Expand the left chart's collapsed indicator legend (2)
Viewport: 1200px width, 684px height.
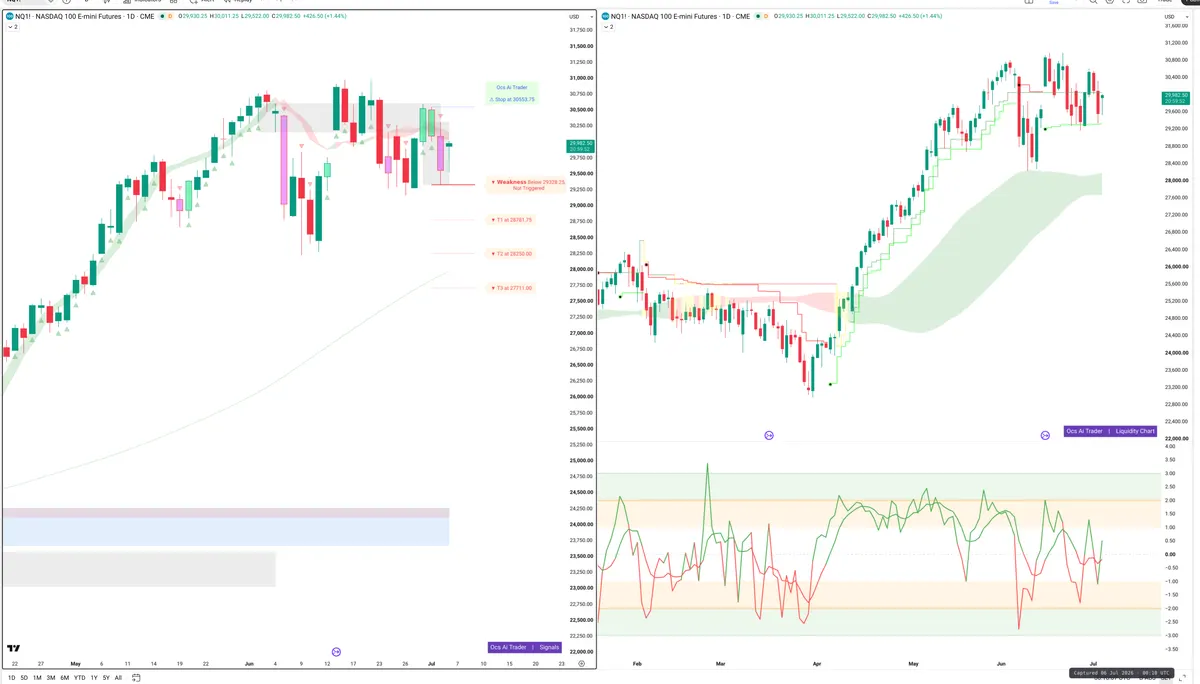(12, 27)
